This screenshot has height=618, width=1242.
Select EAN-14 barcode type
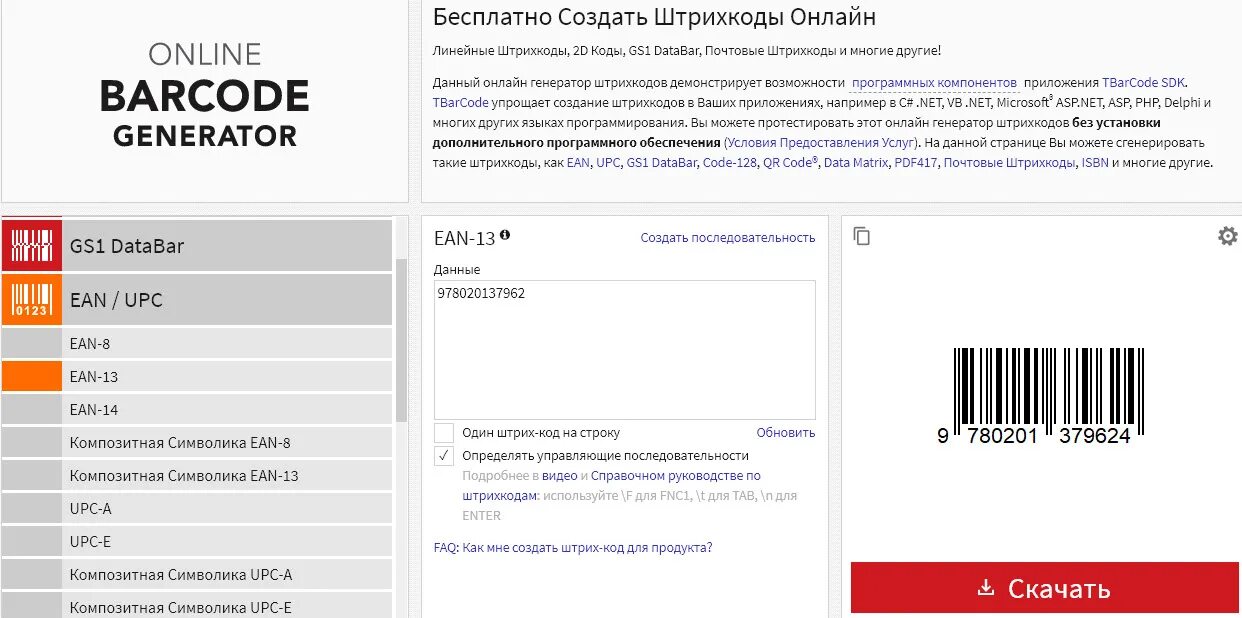[197, 409]
